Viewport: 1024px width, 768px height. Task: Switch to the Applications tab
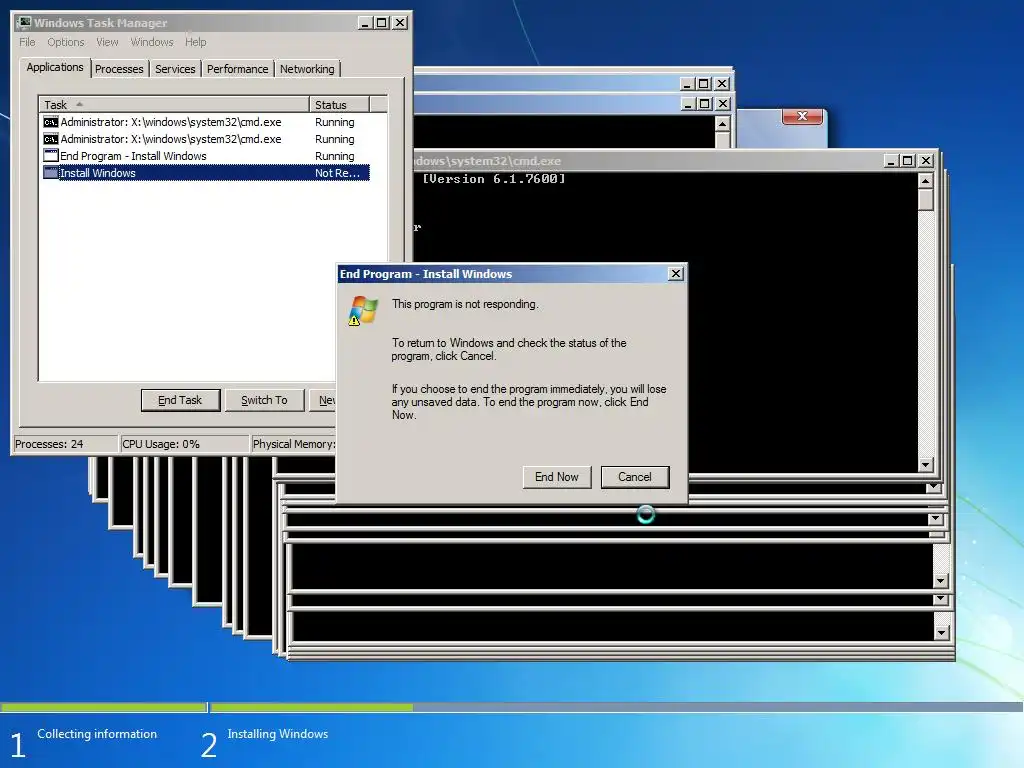coord(55,67)
